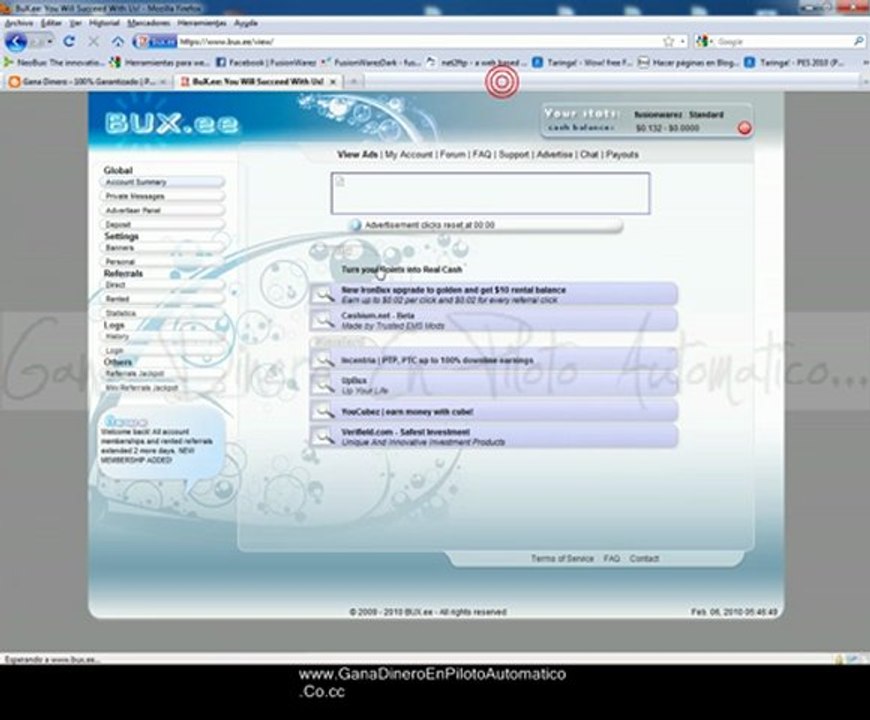
Task: Close the BuX.ee tab
Action: (333, 82)
